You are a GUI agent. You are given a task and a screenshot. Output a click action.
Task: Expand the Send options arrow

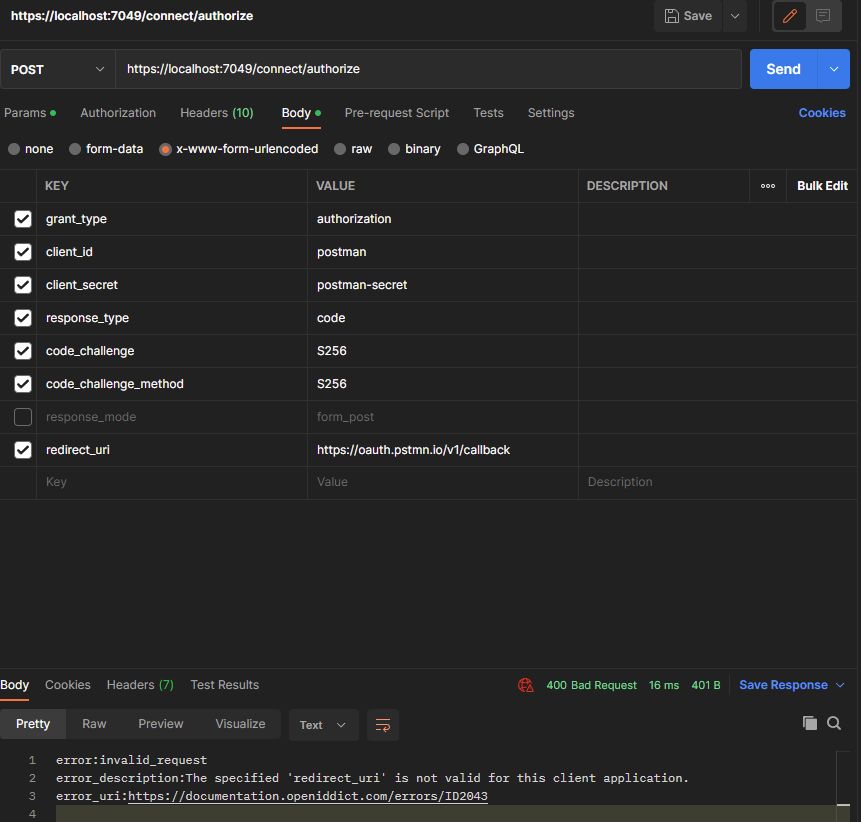pos(834,69)
